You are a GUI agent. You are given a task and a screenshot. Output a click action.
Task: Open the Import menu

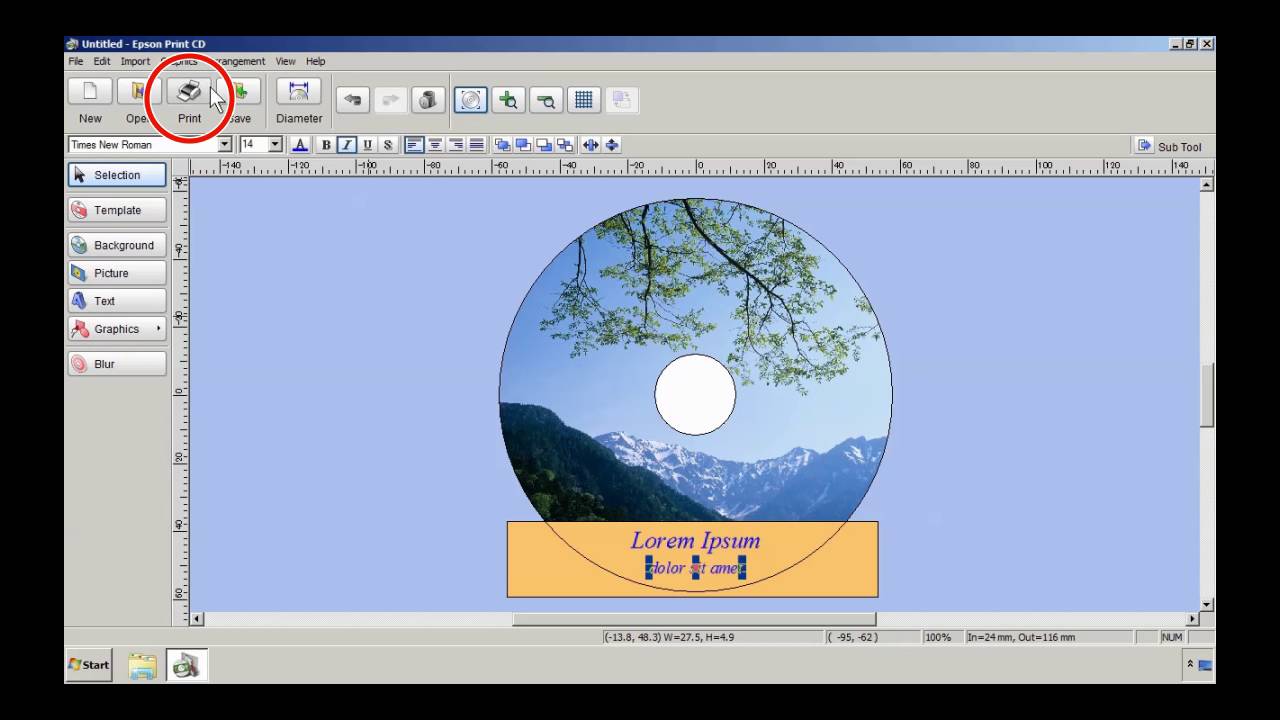pos(135,61)
